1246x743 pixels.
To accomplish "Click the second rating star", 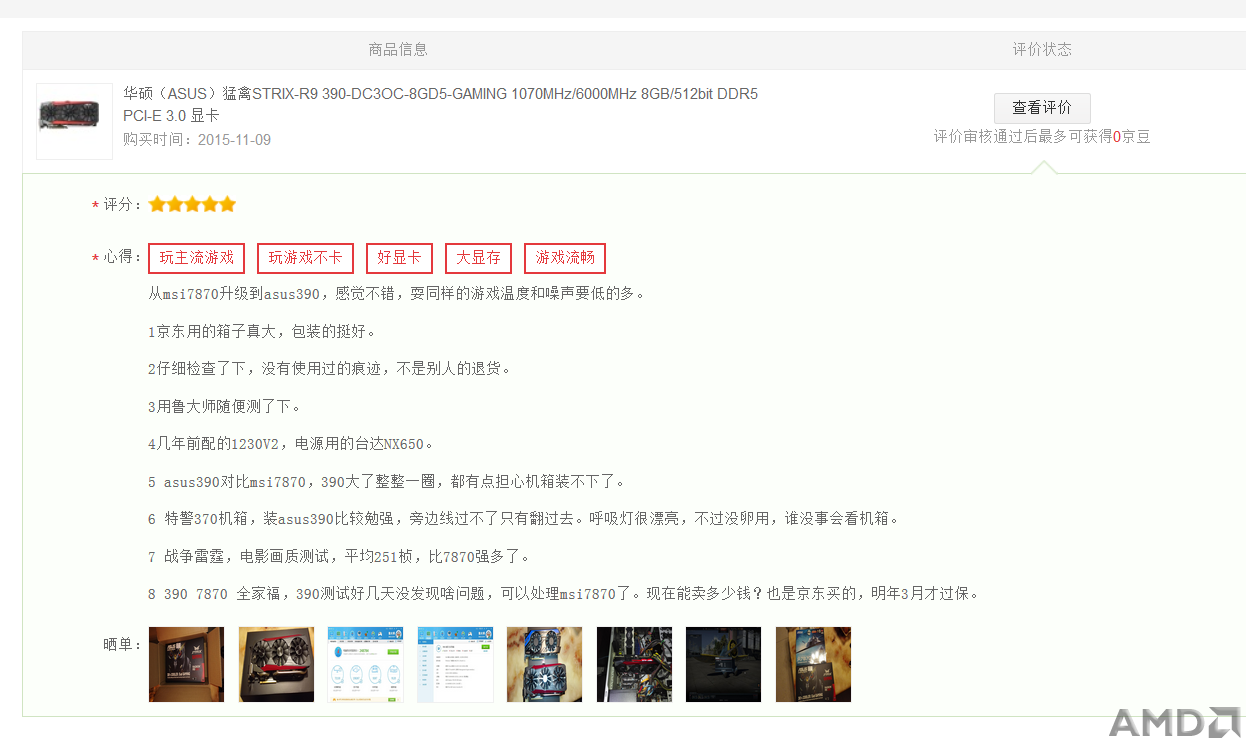I will pyautogui.click(x=175, y=204).
